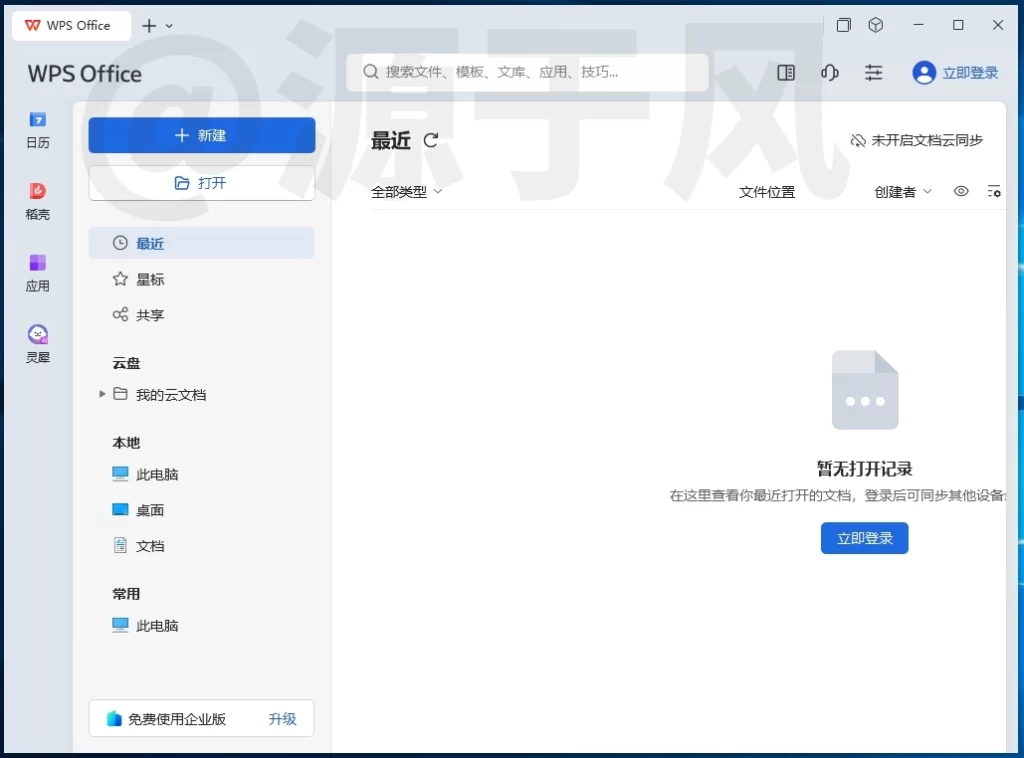Click the folder icon in 打开 button

click(x=182, y=183)
